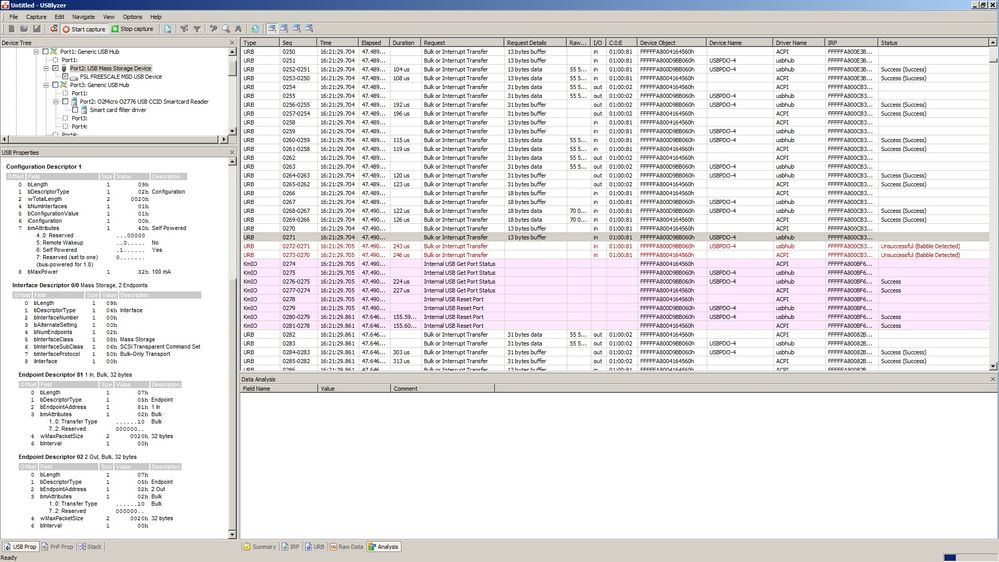The width and height of the screenshot is (999, 562).
Task: Uncheck FSL FREESCALE MSD USB Device checkbox
Action: tap(65, 76)
